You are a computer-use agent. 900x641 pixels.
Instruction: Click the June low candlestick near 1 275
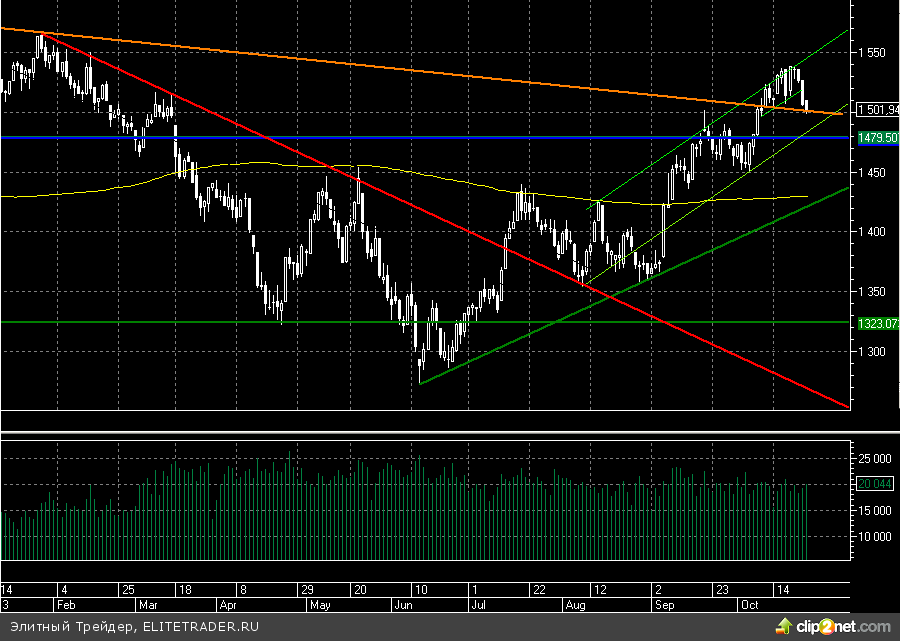point(421,362)
